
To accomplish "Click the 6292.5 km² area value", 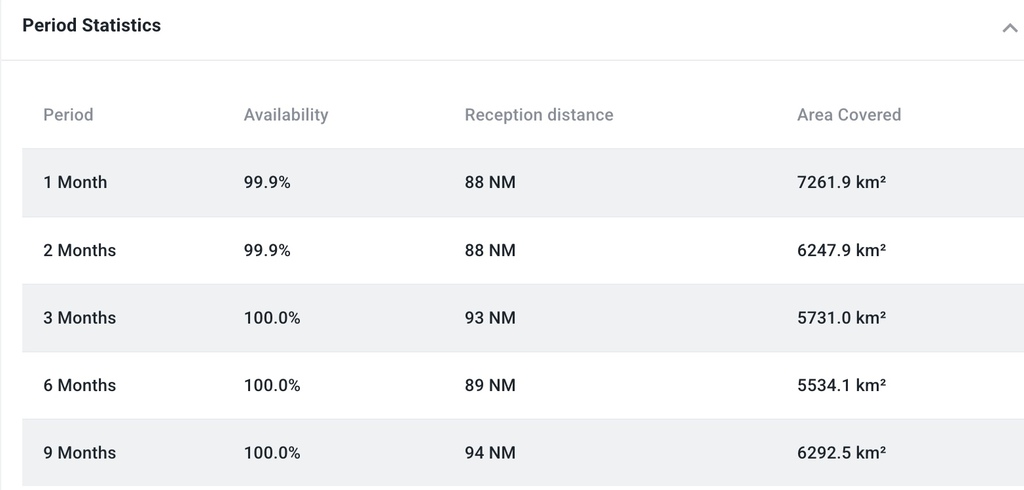I will click(x=841, y=453).
